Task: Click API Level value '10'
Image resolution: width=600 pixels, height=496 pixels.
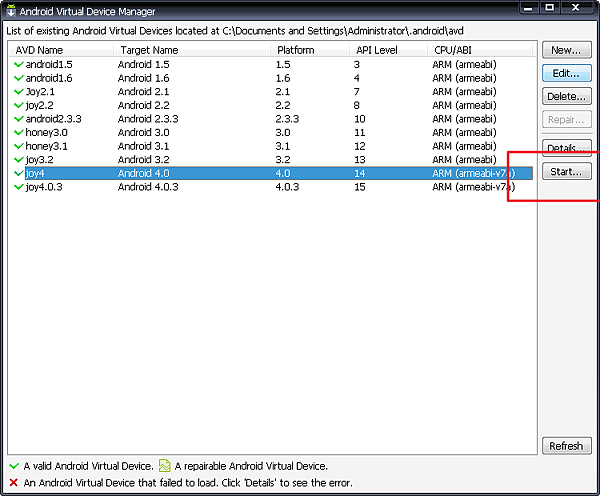Action: (x=360, y=119)
